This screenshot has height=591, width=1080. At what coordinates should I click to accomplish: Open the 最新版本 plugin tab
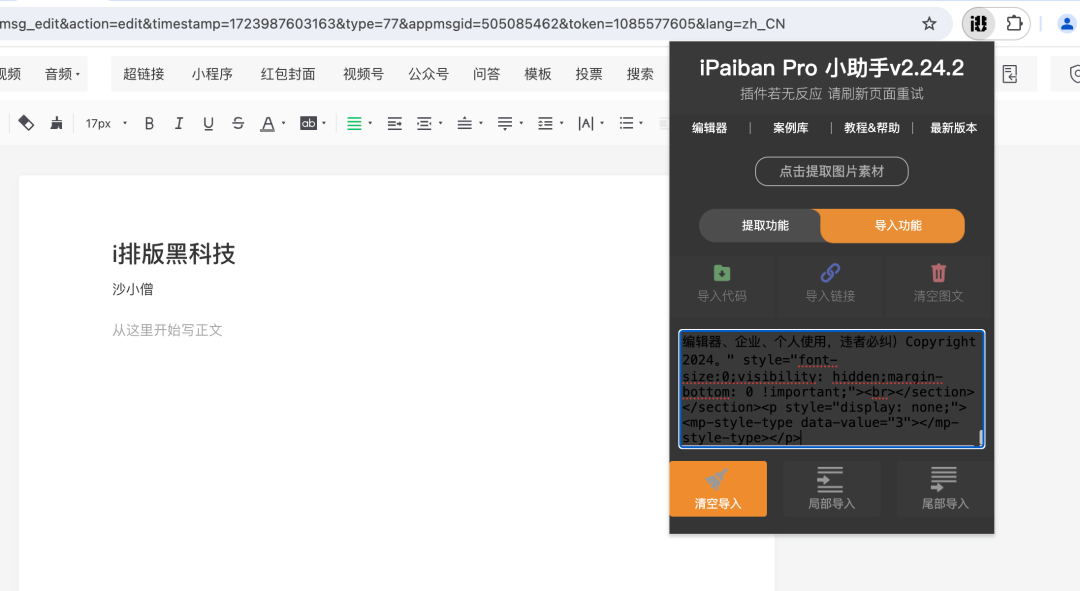click(953, 127)
